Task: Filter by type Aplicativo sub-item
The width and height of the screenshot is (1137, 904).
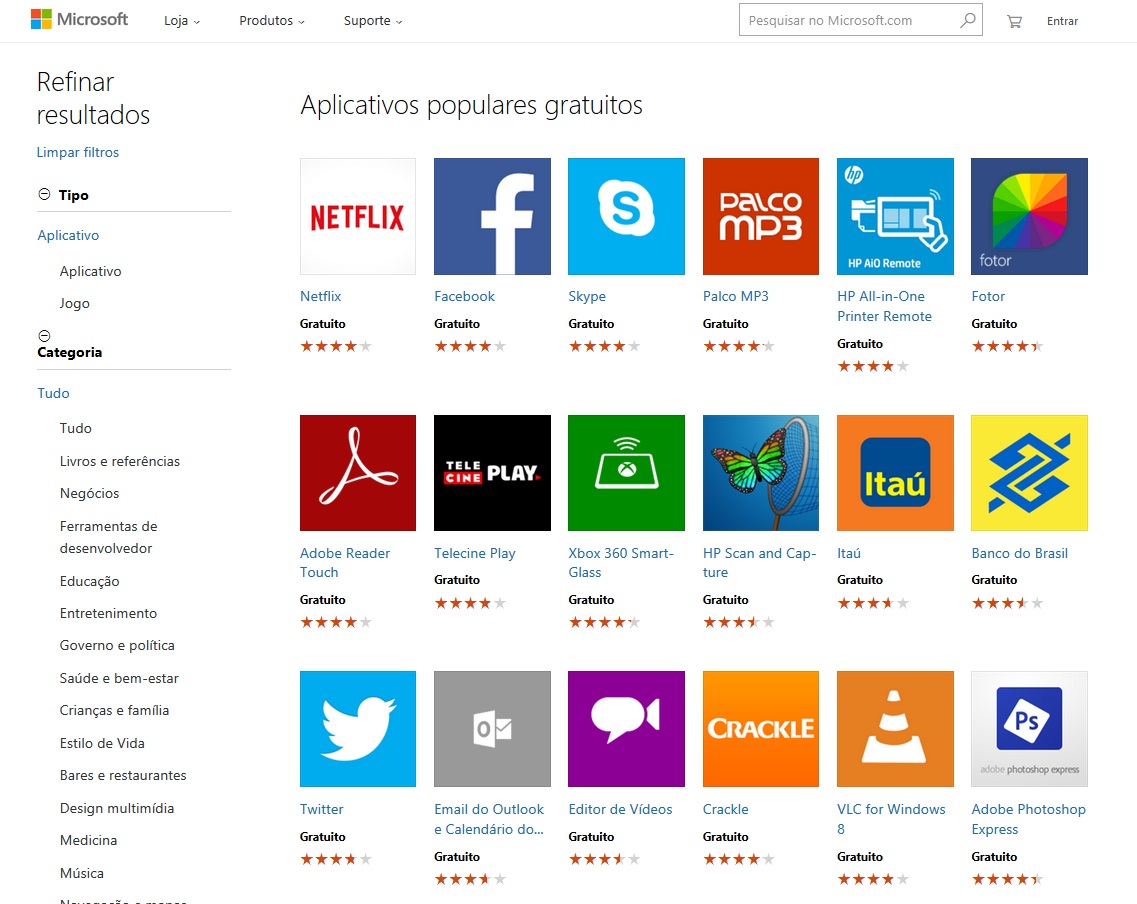Action: pos(91,271)
